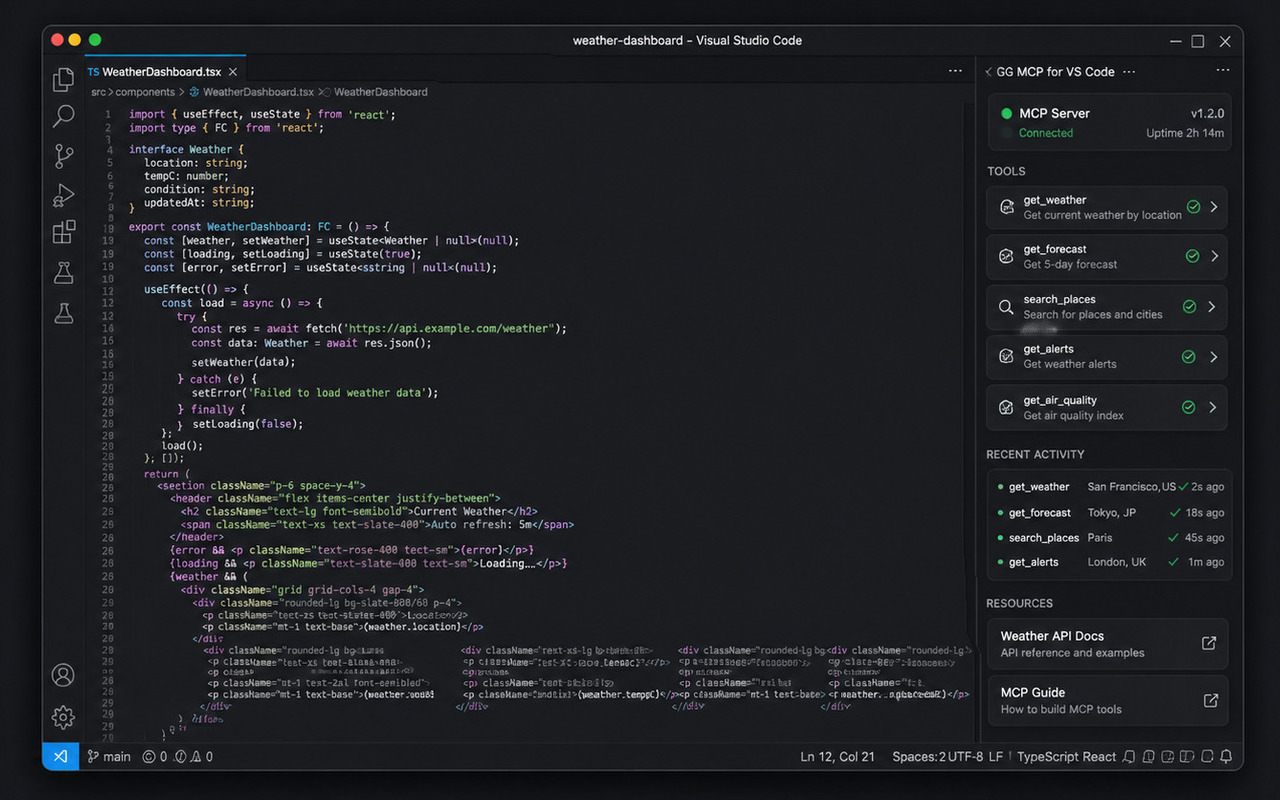Toggle the get_weather enabled checkmark

pyautogui.click(x=1193, y=207)
